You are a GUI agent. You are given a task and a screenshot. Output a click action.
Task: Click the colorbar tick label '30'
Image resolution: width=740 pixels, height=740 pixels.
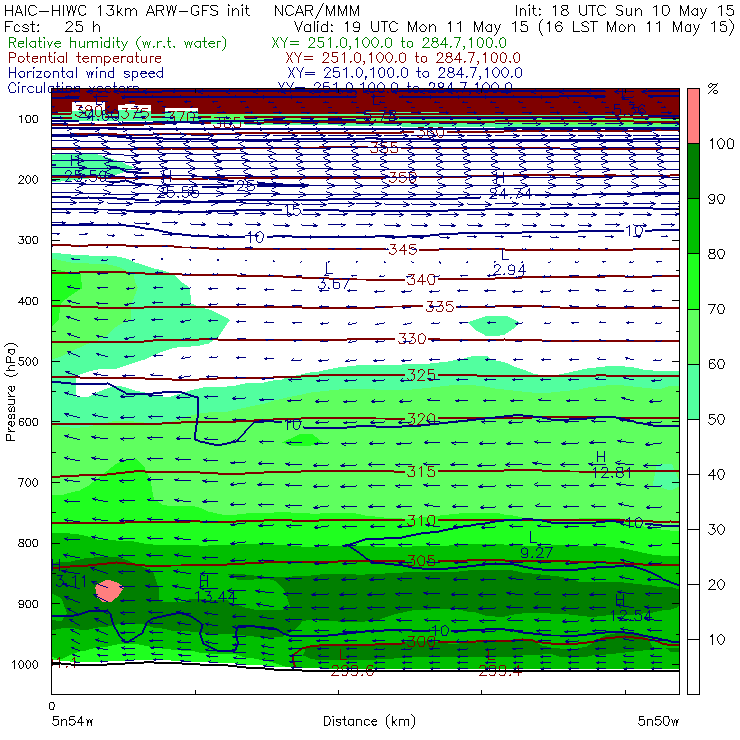point(716,530)
